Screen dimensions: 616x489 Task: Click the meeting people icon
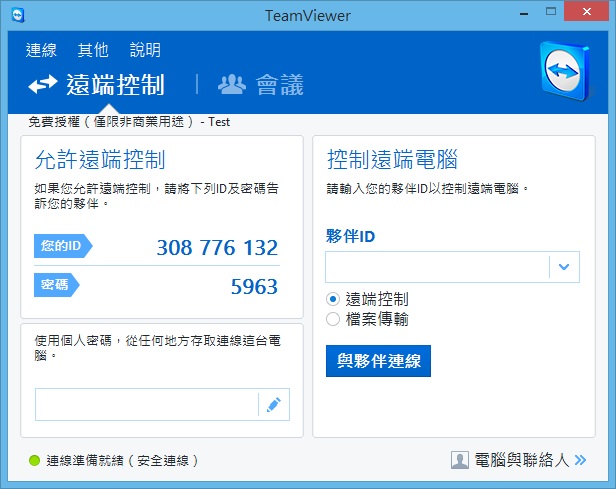[232, 84]
